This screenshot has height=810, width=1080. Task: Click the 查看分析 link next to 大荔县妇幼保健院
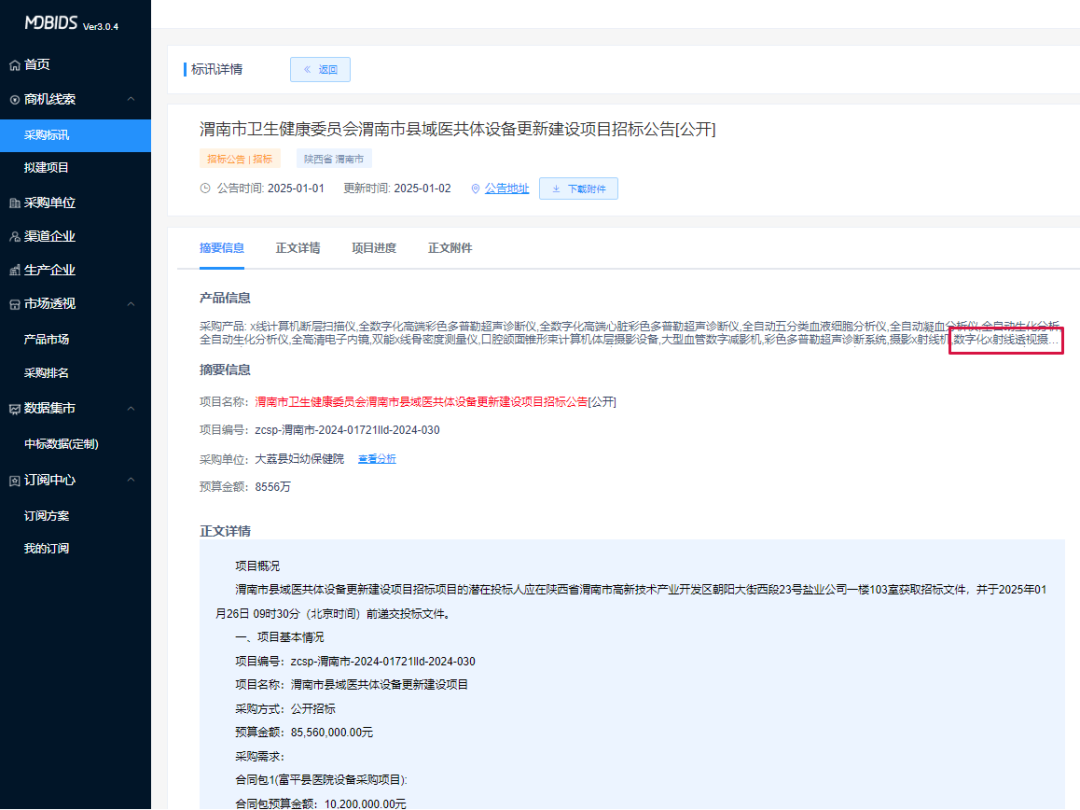(376, 458)
